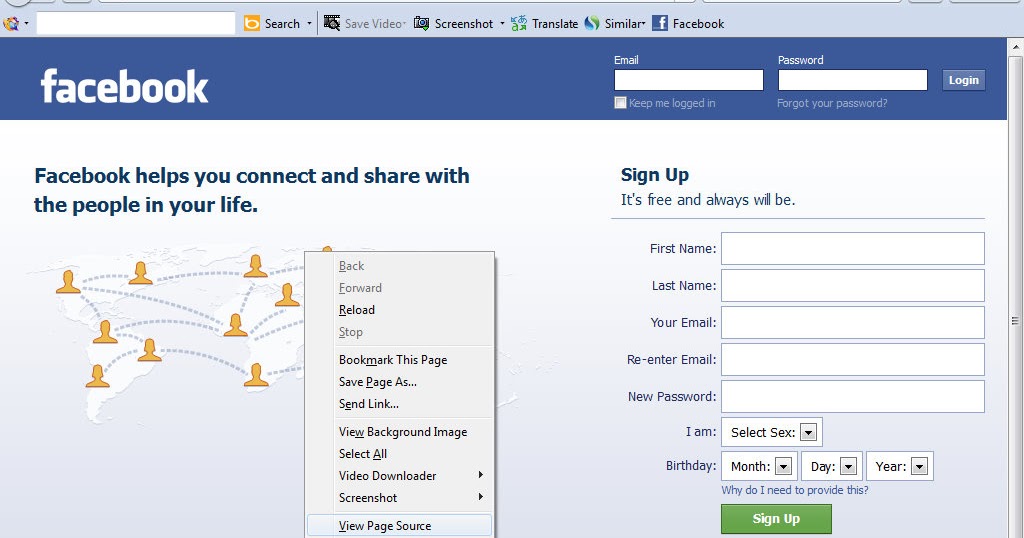Screen dimensions: 1024x538
Task: Click the page scrollbar up arrow
Action: (x=1016, y=47)
